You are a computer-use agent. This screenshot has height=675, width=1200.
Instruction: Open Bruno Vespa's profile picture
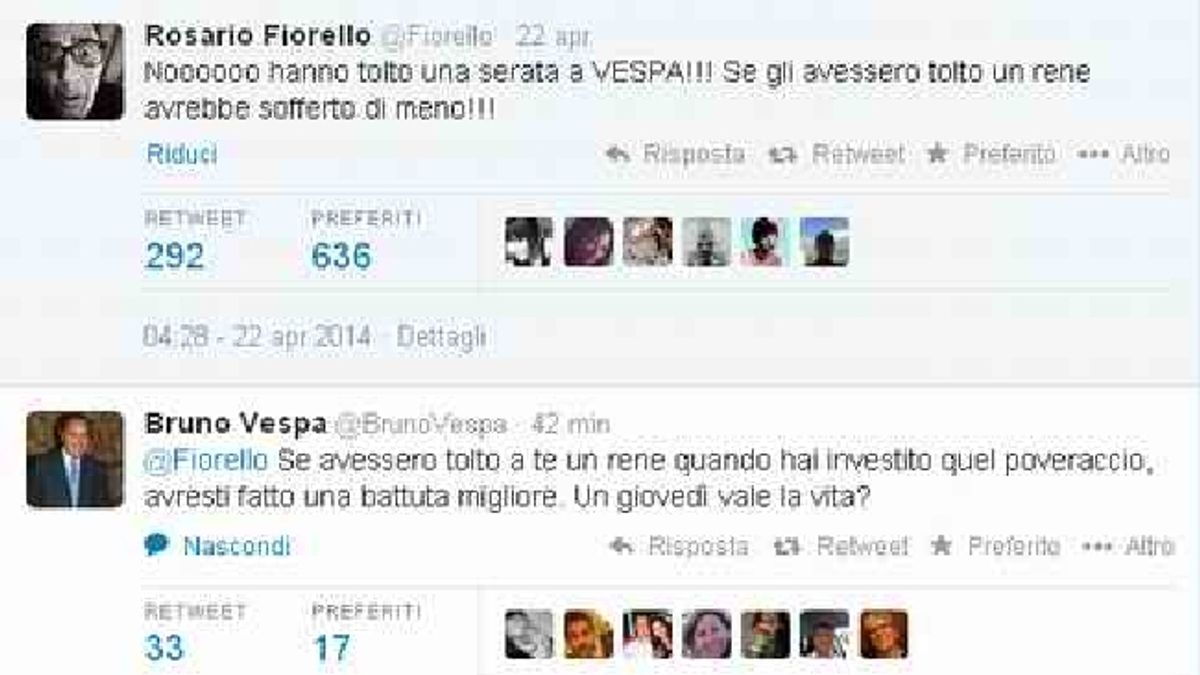point(74,459)
